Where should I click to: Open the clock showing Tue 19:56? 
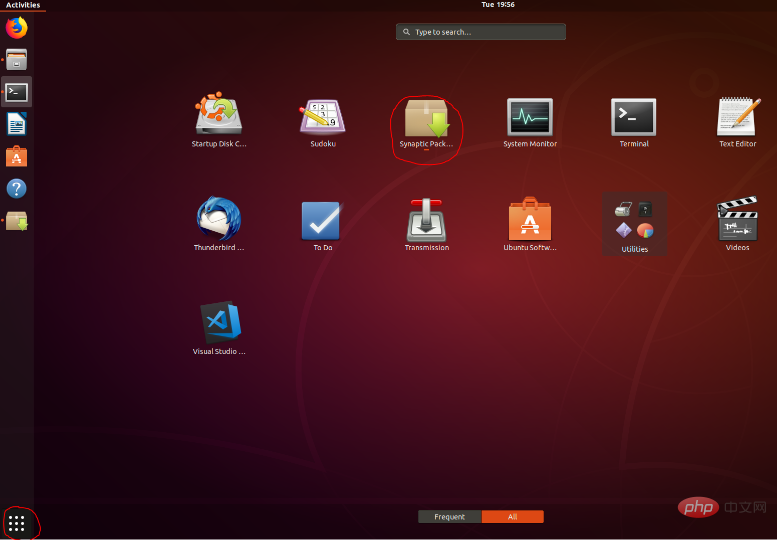(498, 4)
